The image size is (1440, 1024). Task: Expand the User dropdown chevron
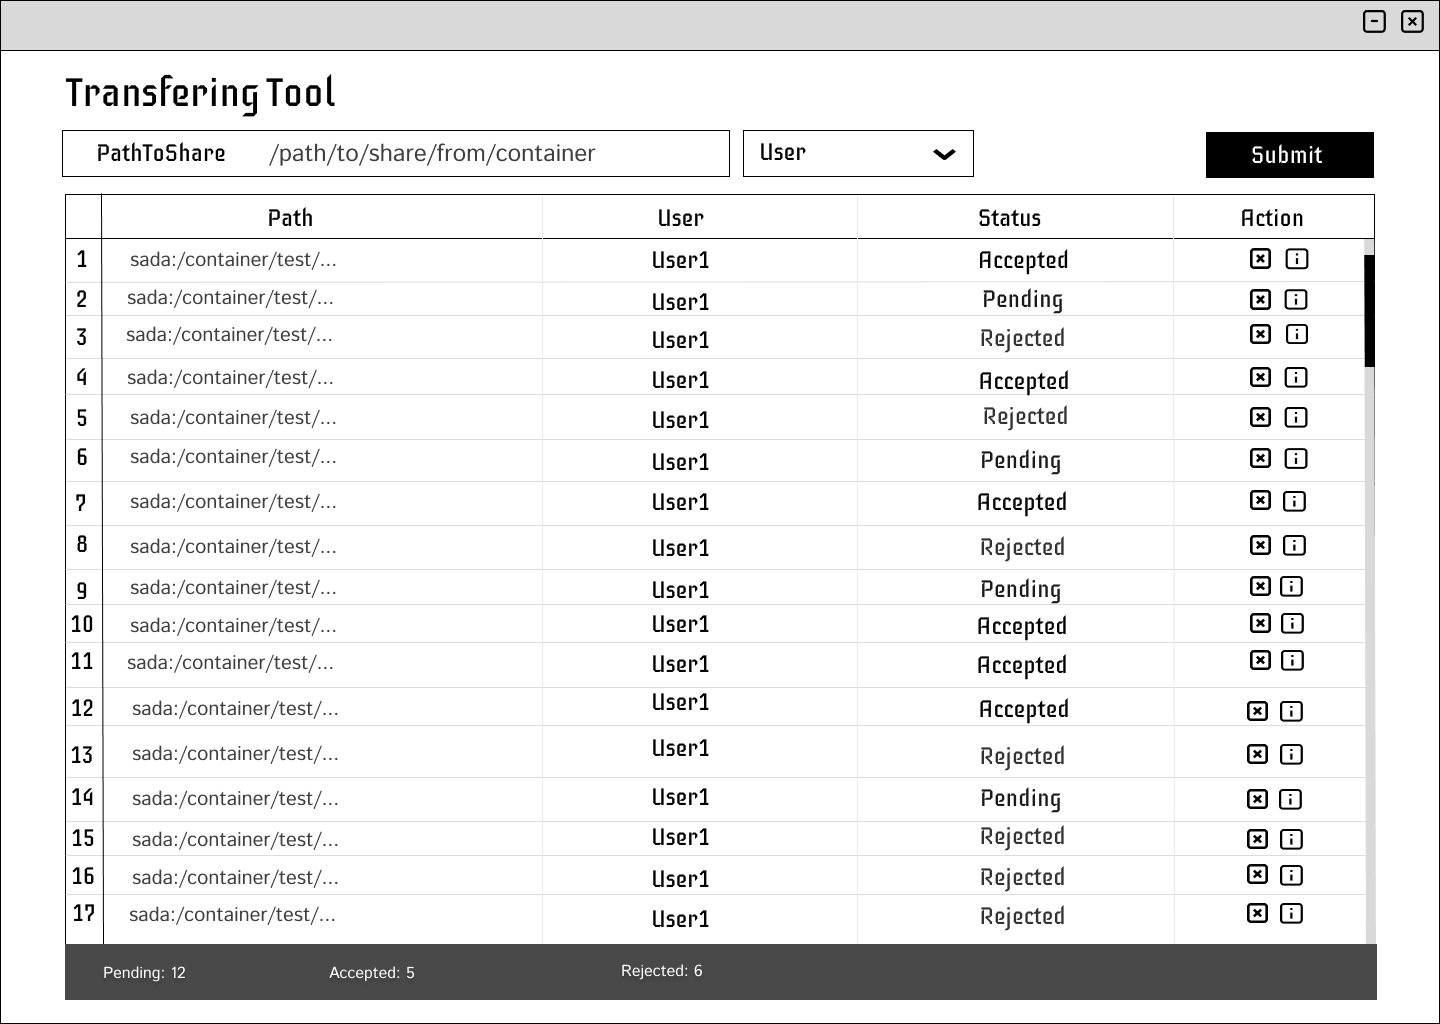(x=943, y=154)
